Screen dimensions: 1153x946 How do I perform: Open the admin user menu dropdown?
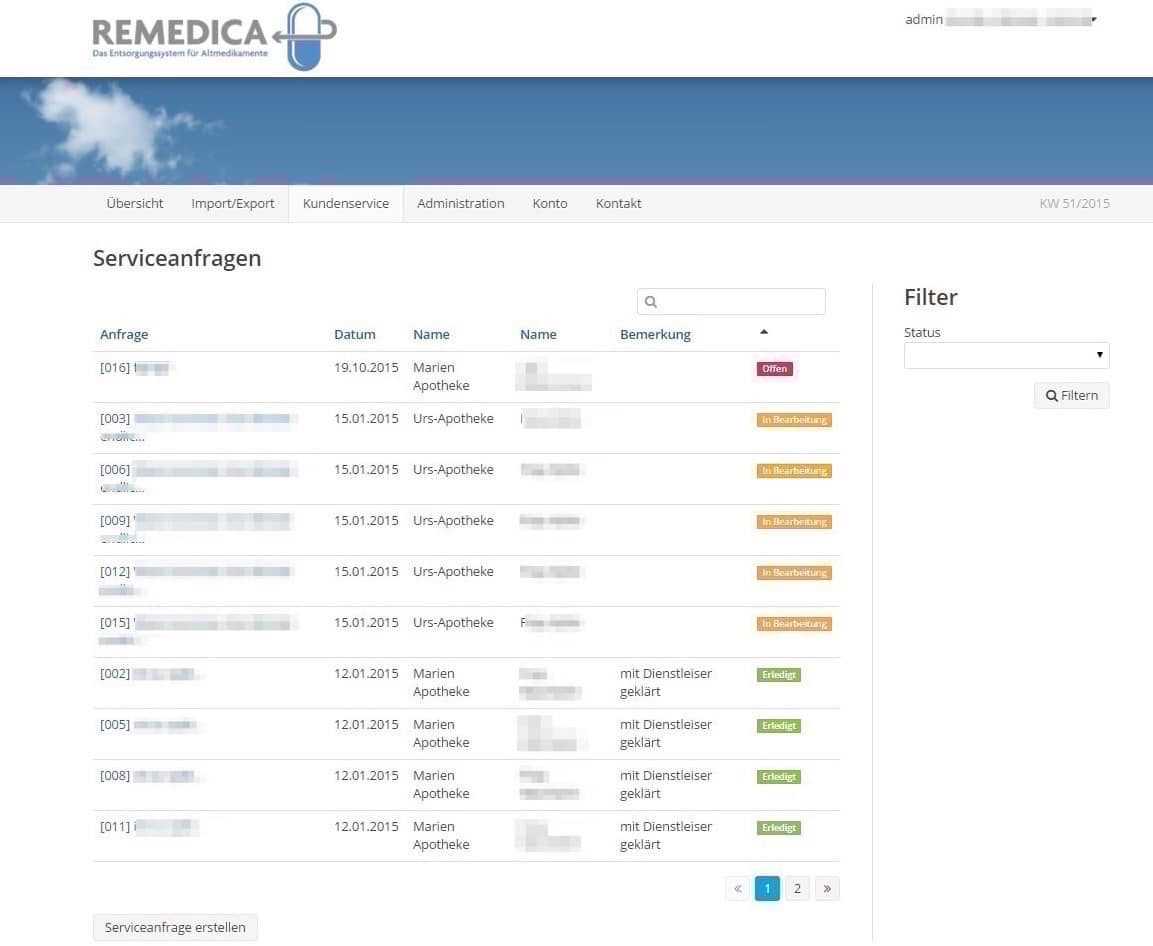[1000, 20]
